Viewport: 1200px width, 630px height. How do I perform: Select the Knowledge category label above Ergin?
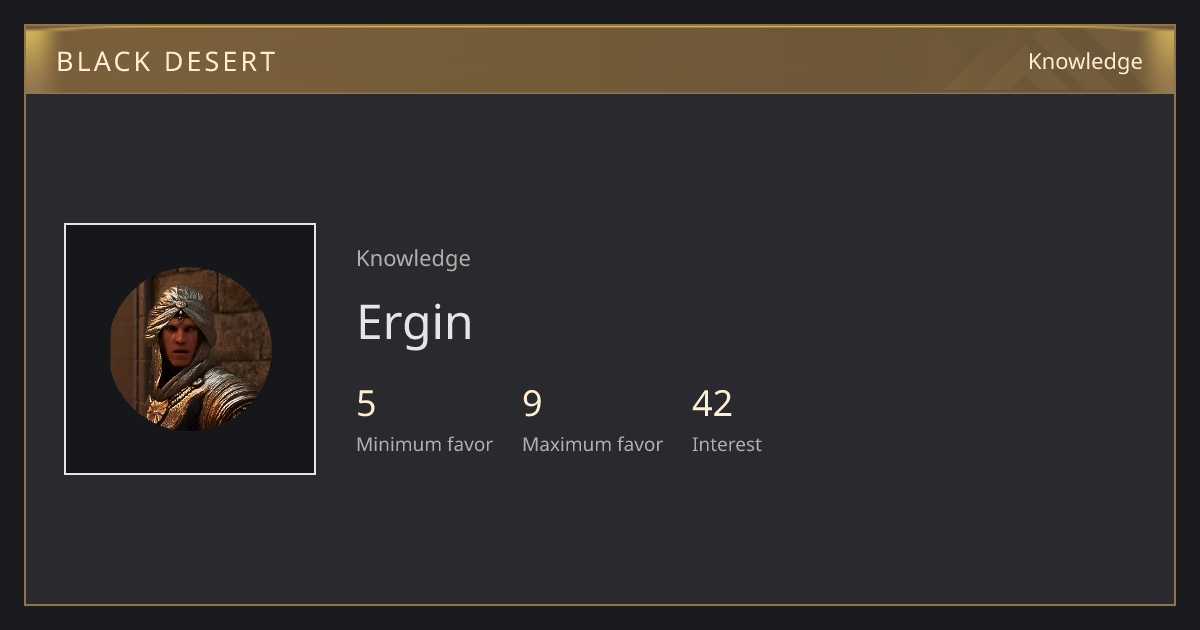click(413, 258)
